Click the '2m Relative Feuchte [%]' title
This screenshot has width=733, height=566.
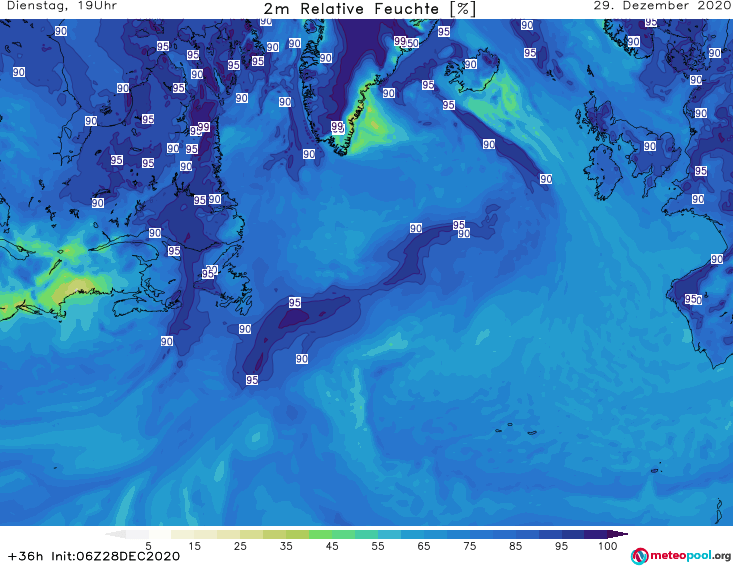[370, 9]
